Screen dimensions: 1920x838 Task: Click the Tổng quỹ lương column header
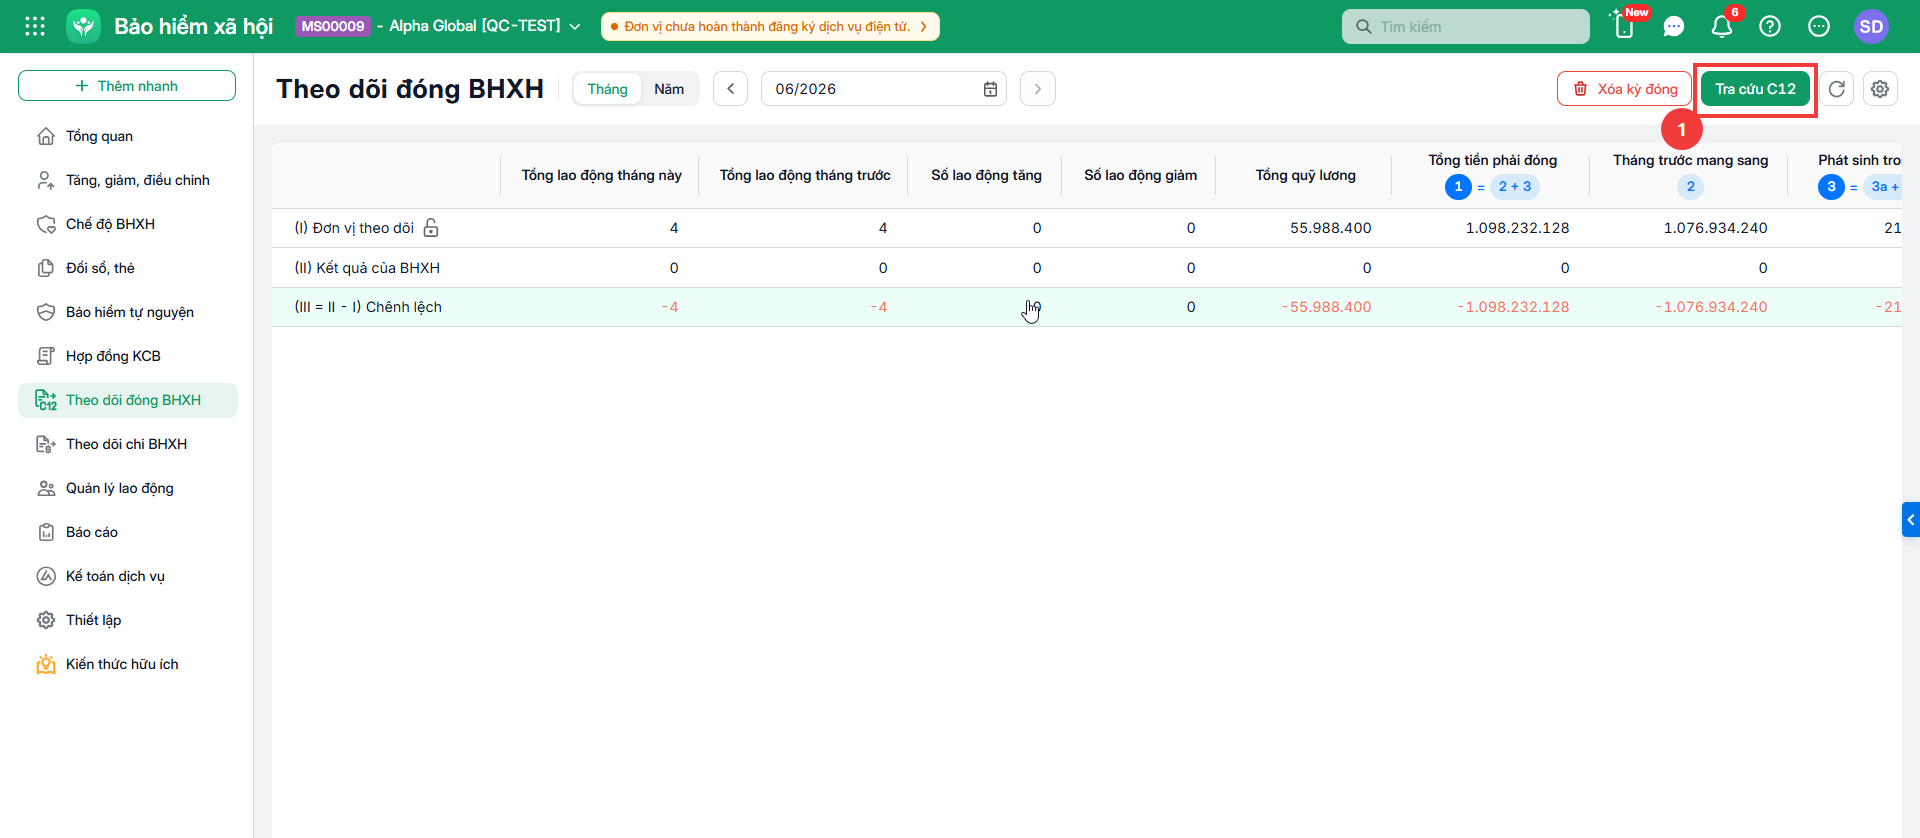[x=1305, y=175]
